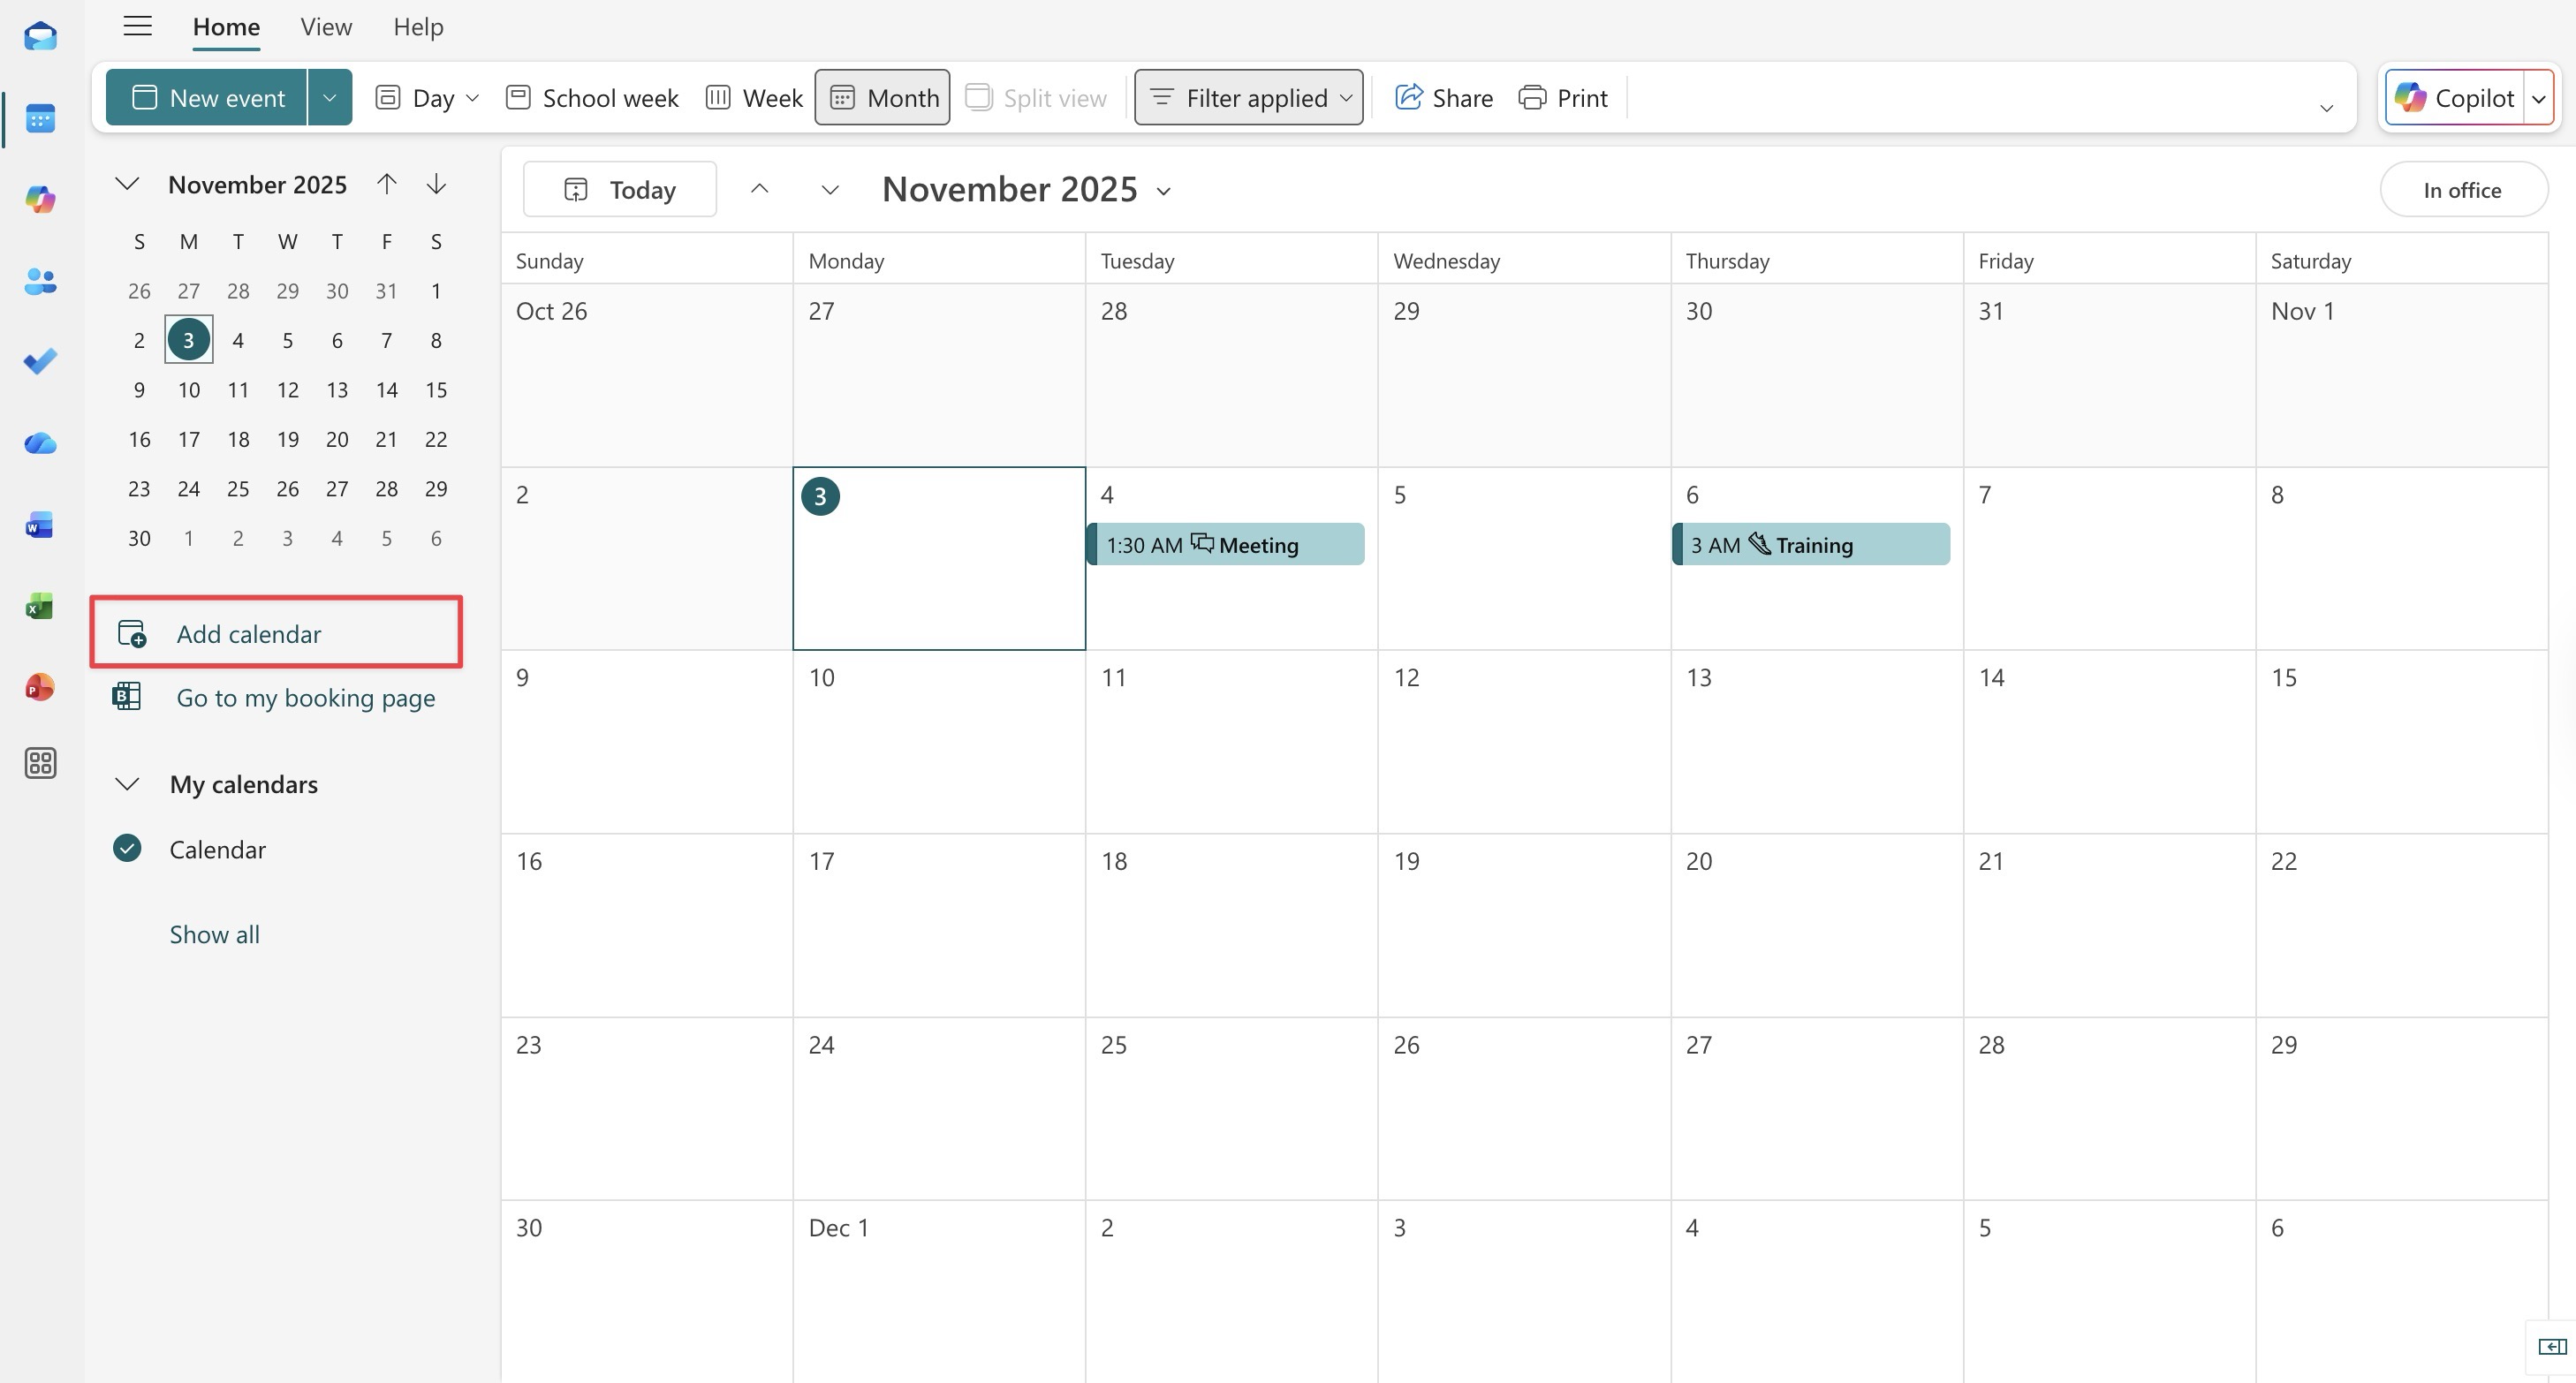
Task: Switch to Week view
Action: coord(754,98)
